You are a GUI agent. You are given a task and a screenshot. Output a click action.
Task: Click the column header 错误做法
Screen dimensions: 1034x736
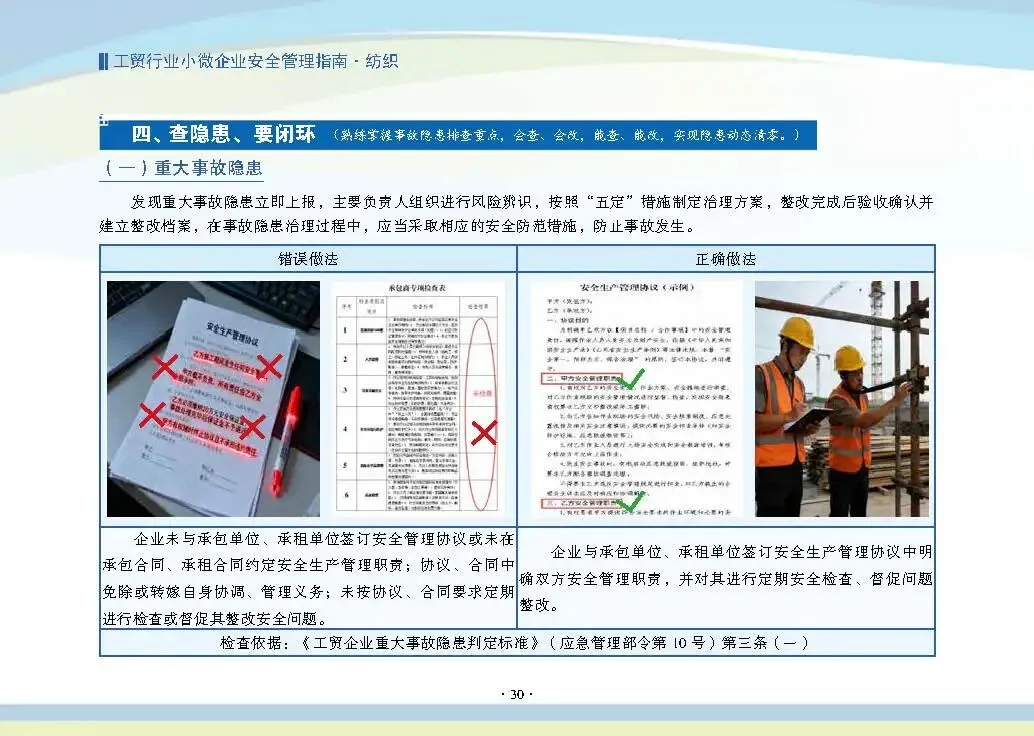tap(308, 259)
